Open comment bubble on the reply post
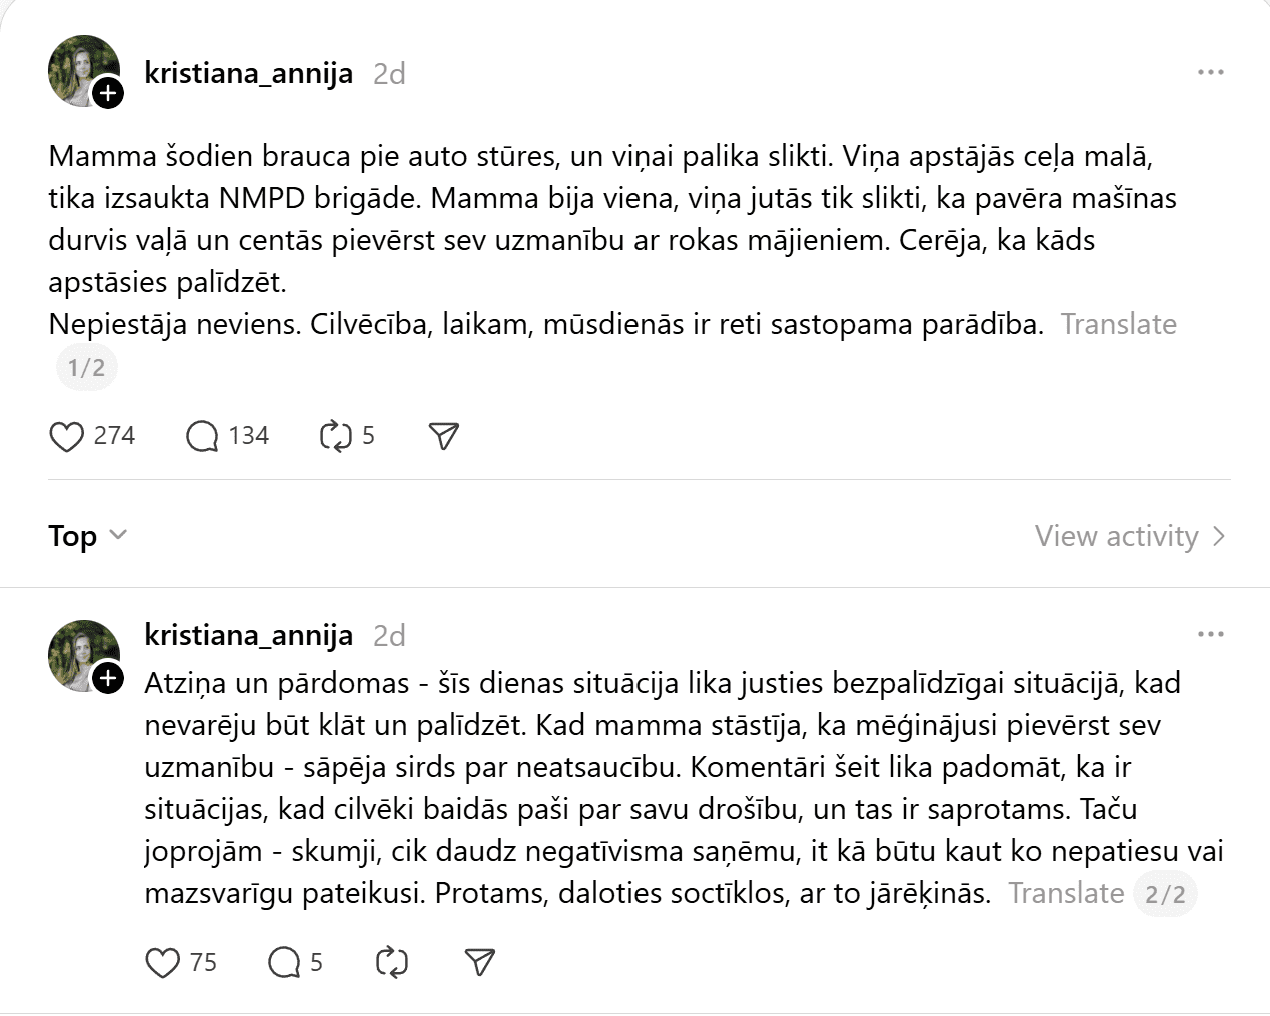This screenshot has height=1016, width=1270. pos(284,963)
